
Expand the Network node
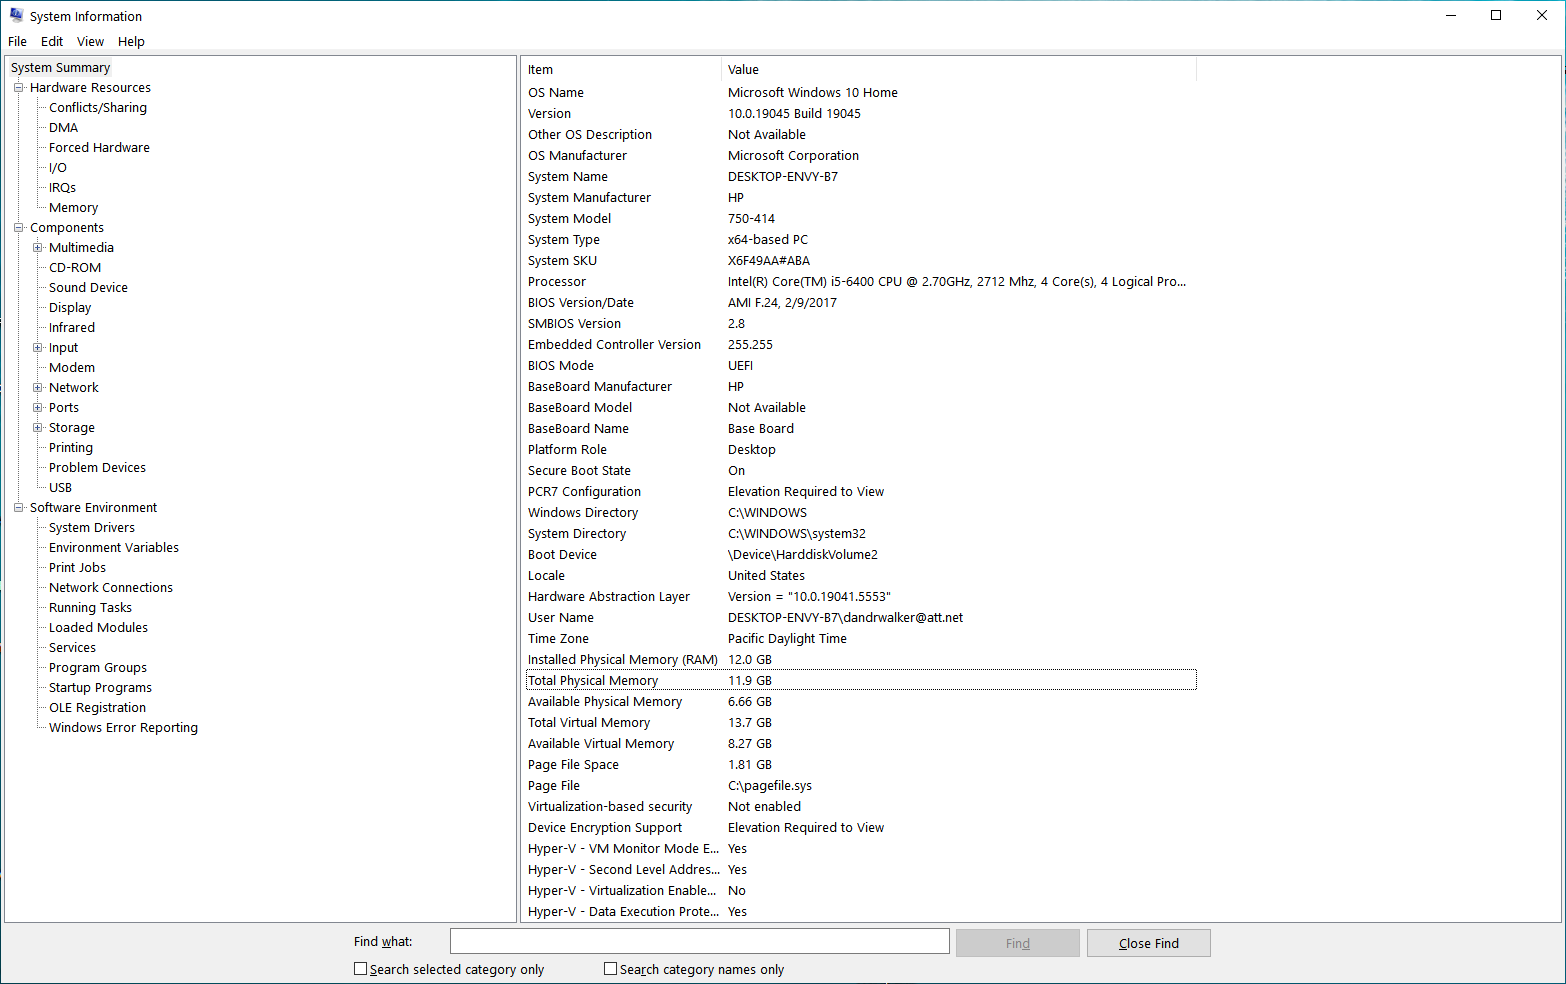point(38,388)
